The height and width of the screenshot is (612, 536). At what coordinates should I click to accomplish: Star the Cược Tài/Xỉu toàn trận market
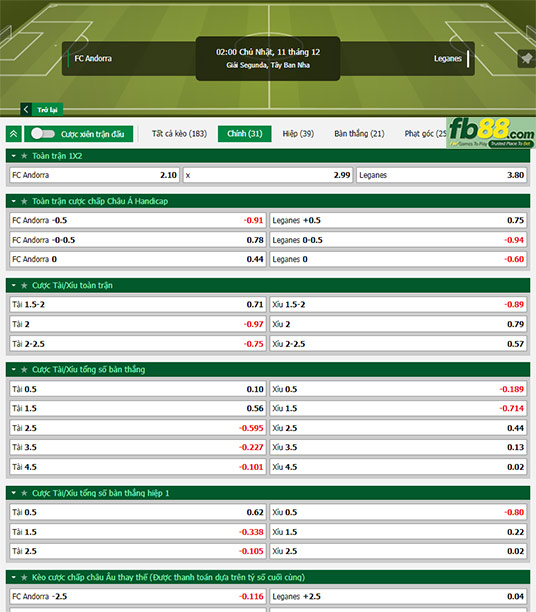pos(24,286)
